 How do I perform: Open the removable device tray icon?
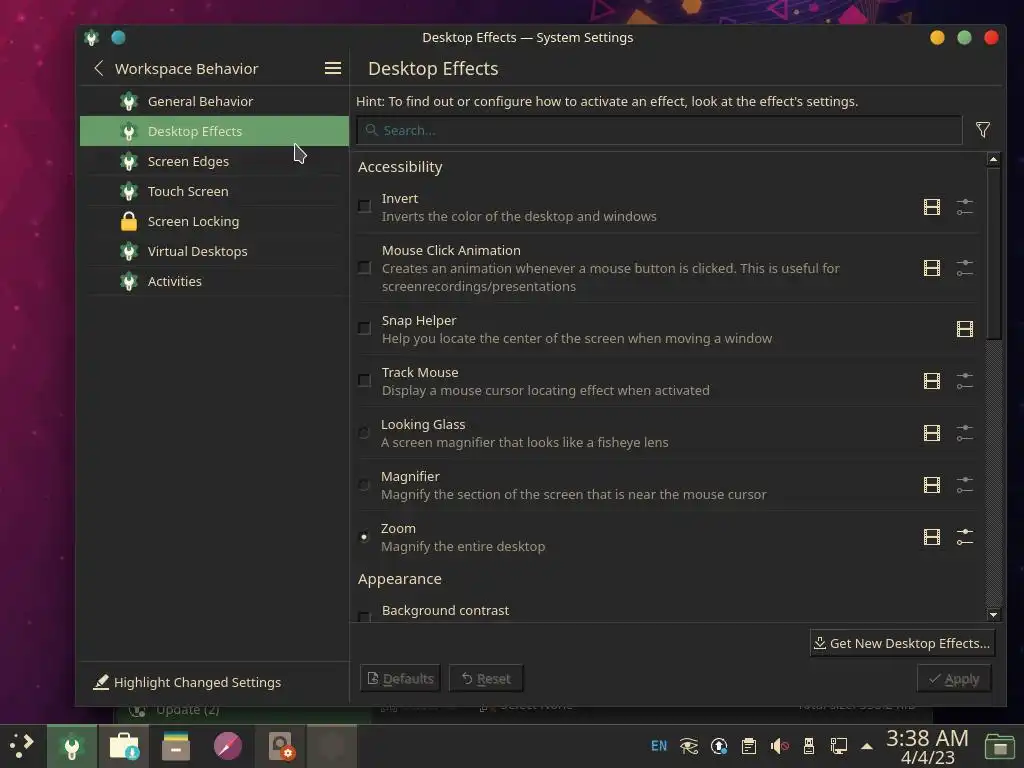(x=808, y=746)
